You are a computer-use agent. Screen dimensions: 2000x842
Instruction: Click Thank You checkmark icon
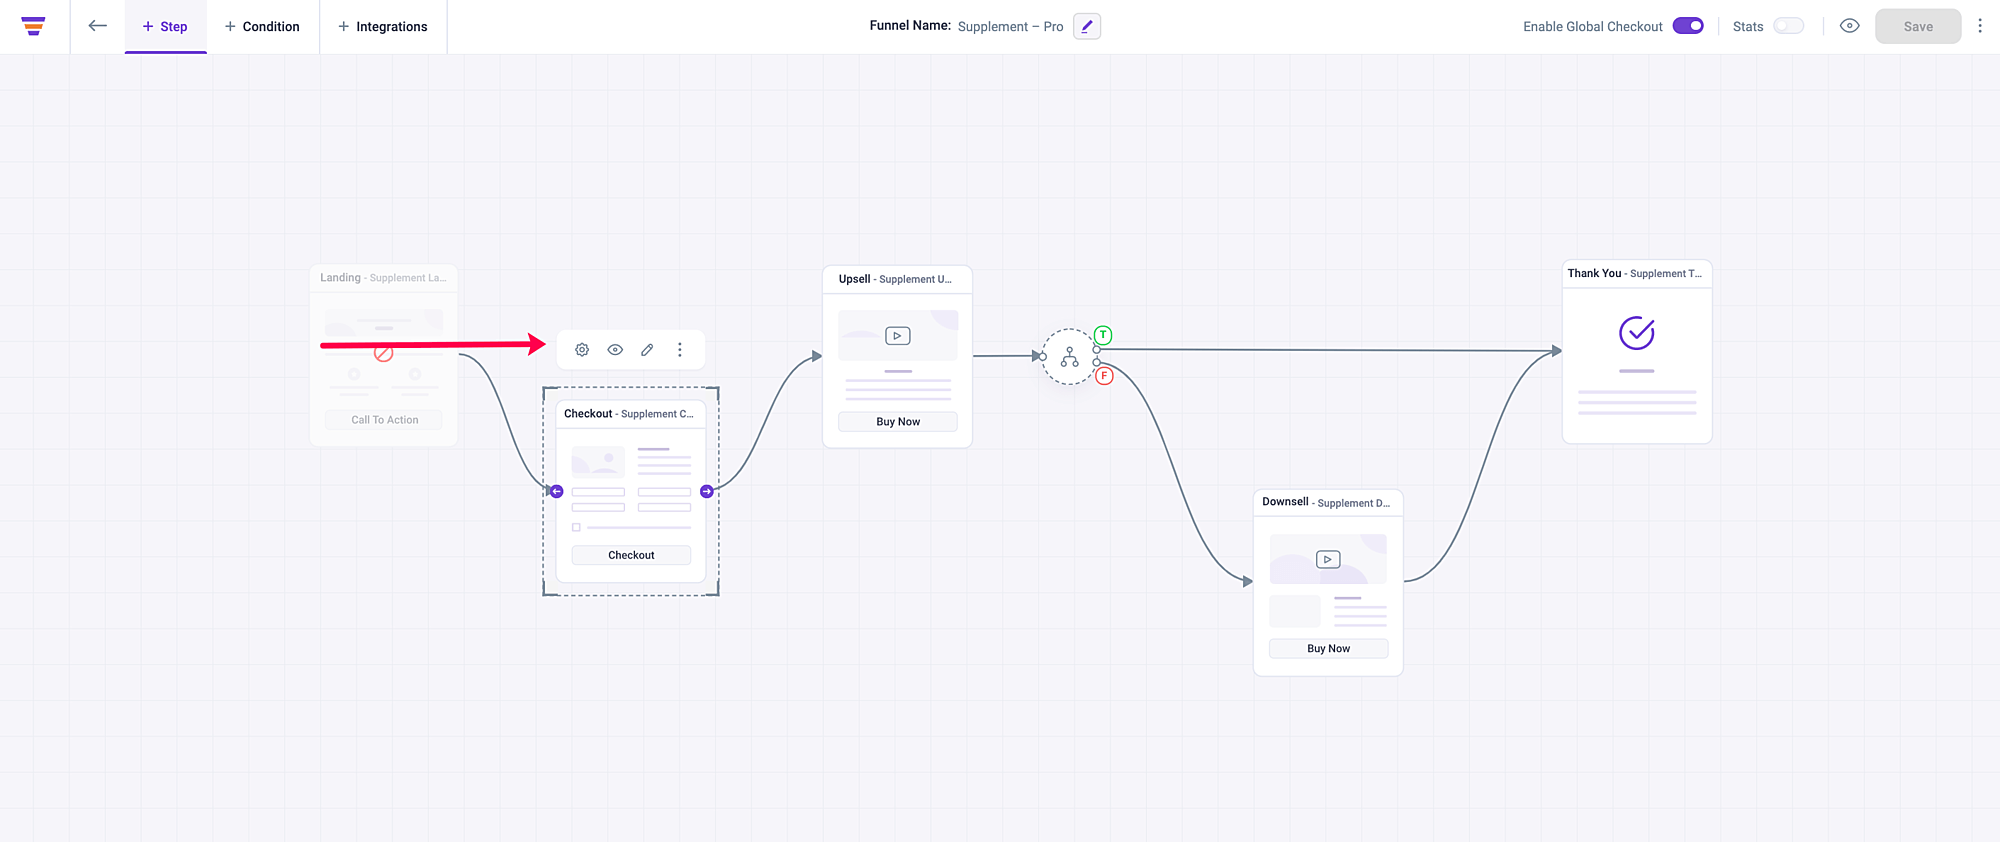pyautogui.click(x=1637, y=333)
